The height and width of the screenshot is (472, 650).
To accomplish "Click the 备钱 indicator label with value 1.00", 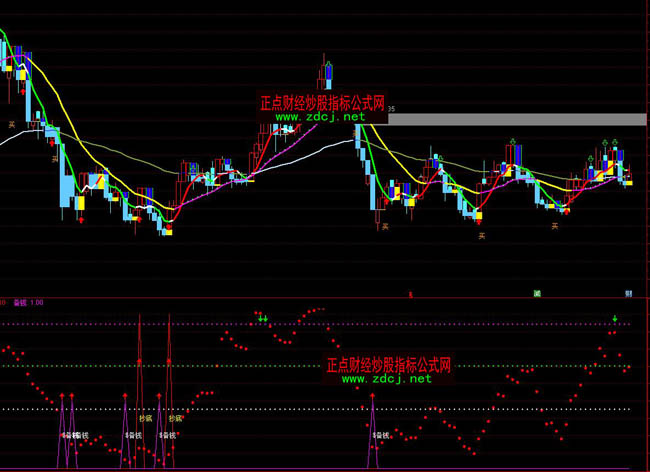I will click(x=27, y=302).
